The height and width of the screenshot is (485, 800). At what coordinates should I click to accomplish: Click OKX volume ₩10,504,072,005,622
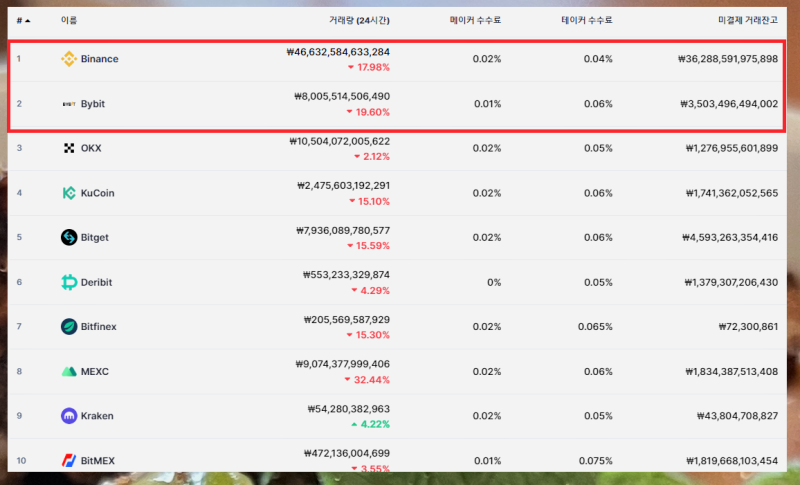tap(339, 141)
